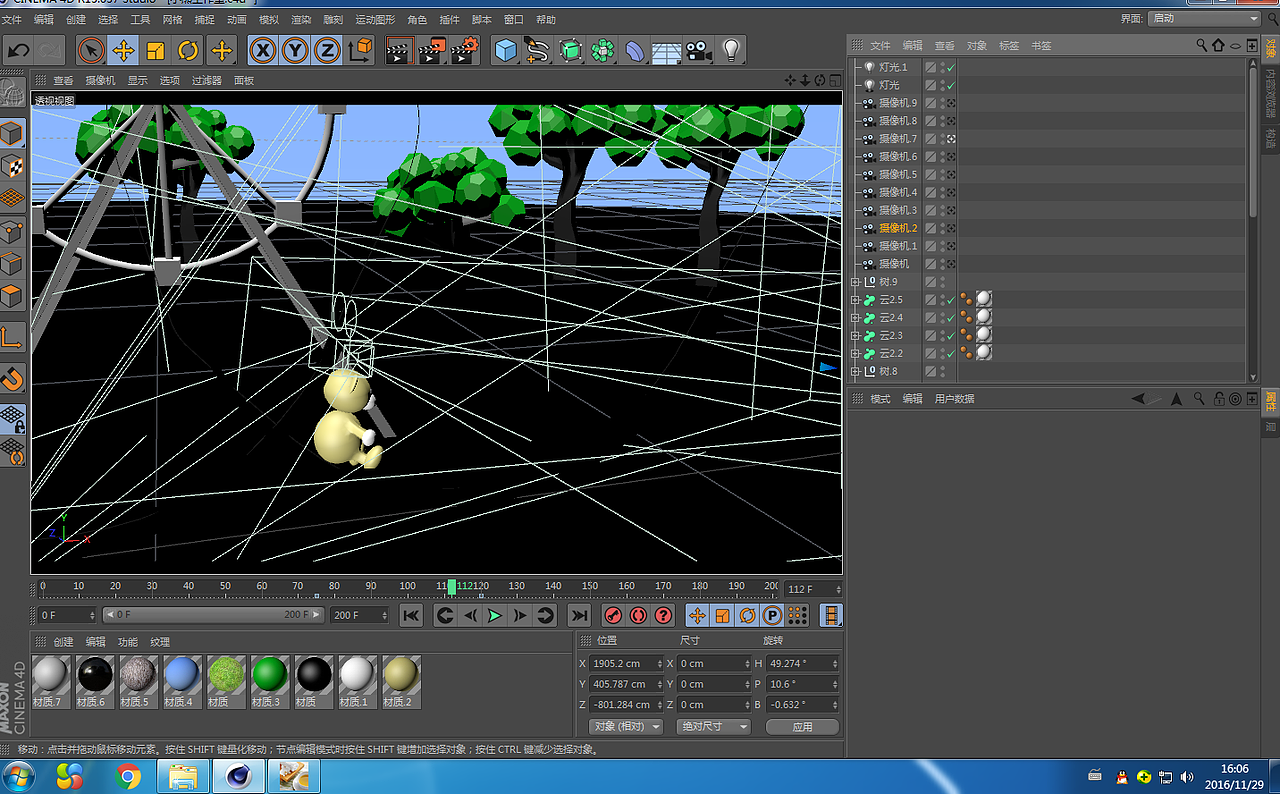Enable the snap magnet tool
The image size is (1280, 794).
[12, 379]
